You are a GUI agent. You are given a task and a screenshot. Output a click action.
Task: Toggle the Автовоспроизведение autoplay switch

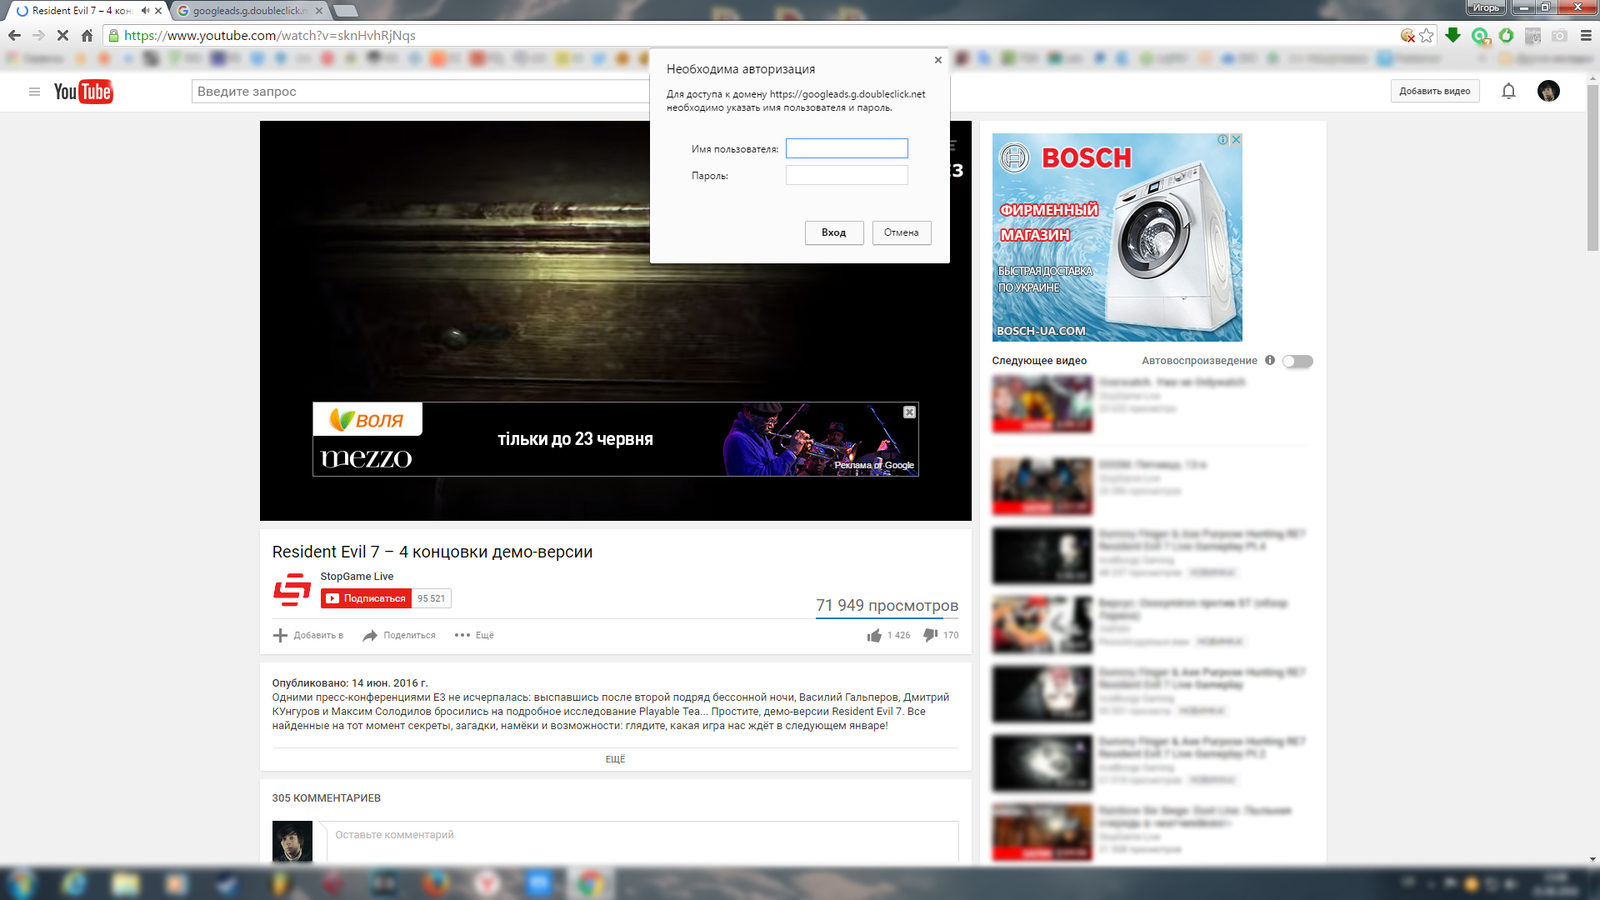1298,361
